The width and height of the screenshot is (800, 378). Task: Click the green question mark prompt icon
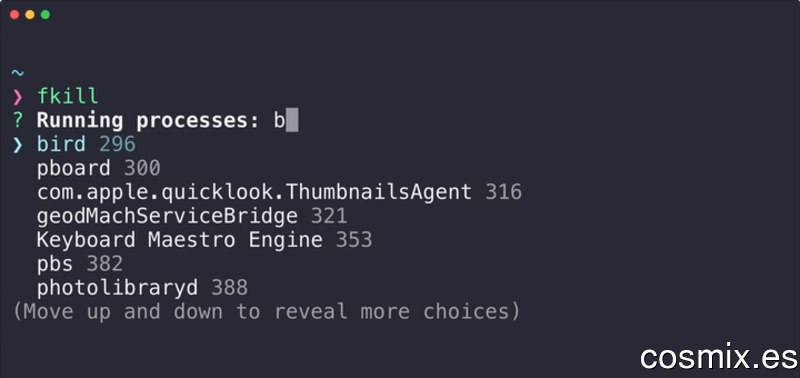tap(17, 121)
